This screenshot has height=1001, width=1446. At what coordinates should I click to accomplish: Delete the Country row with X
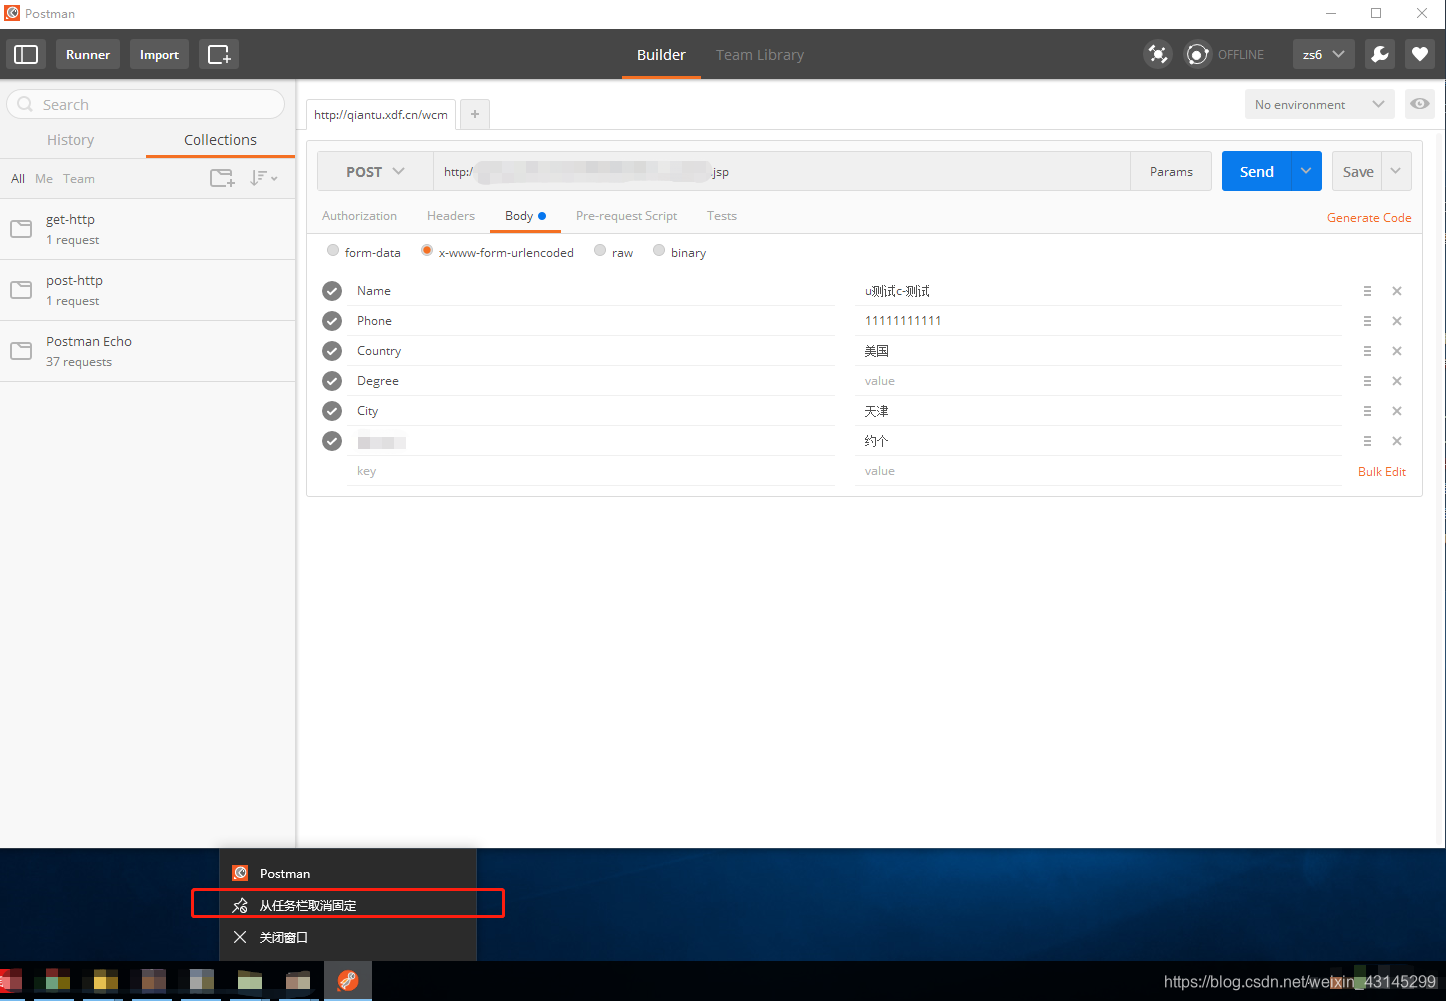pyautogui.click(x=1397, y=351)
